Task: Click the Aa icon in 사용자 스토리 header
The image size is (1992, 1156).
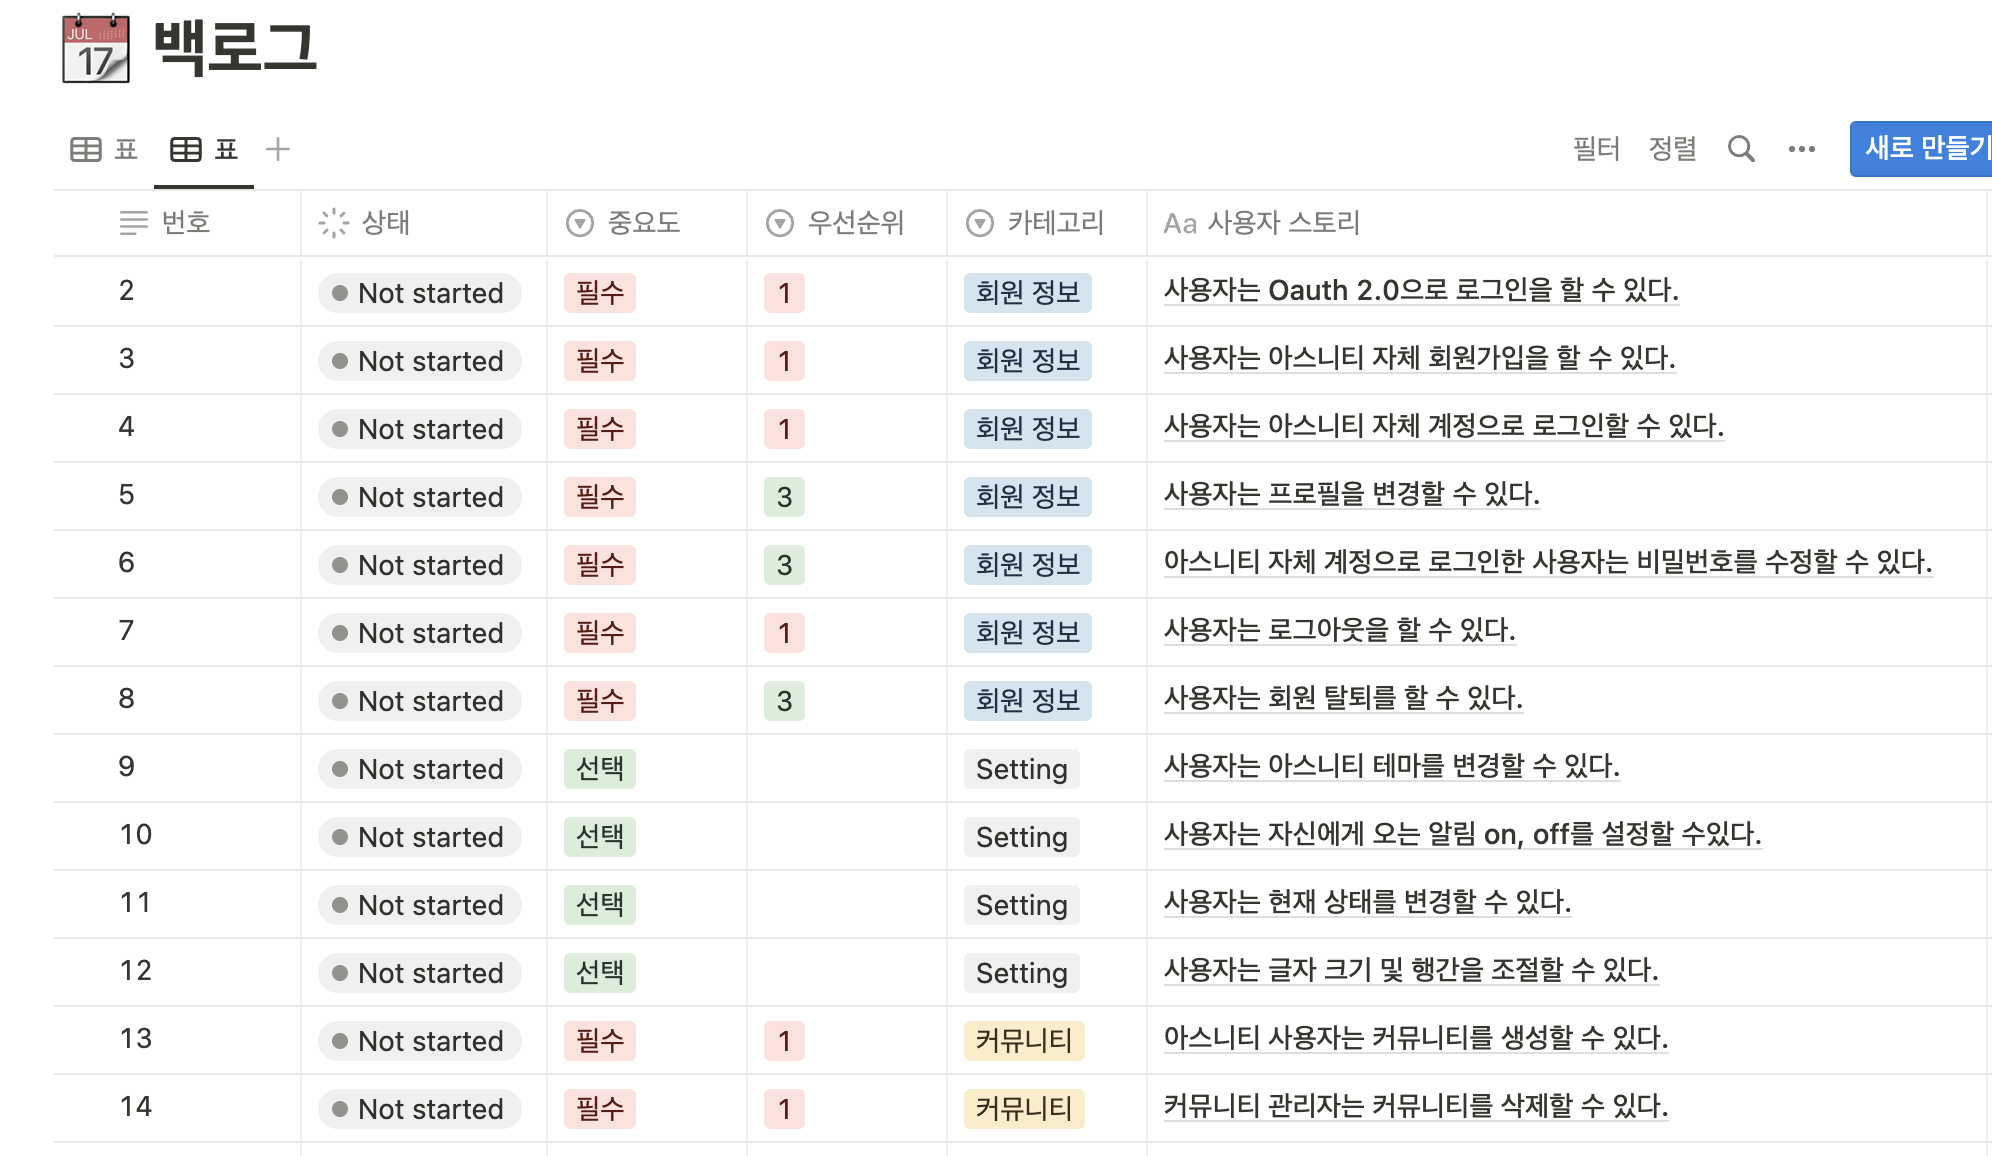Action: point(1180,223)
